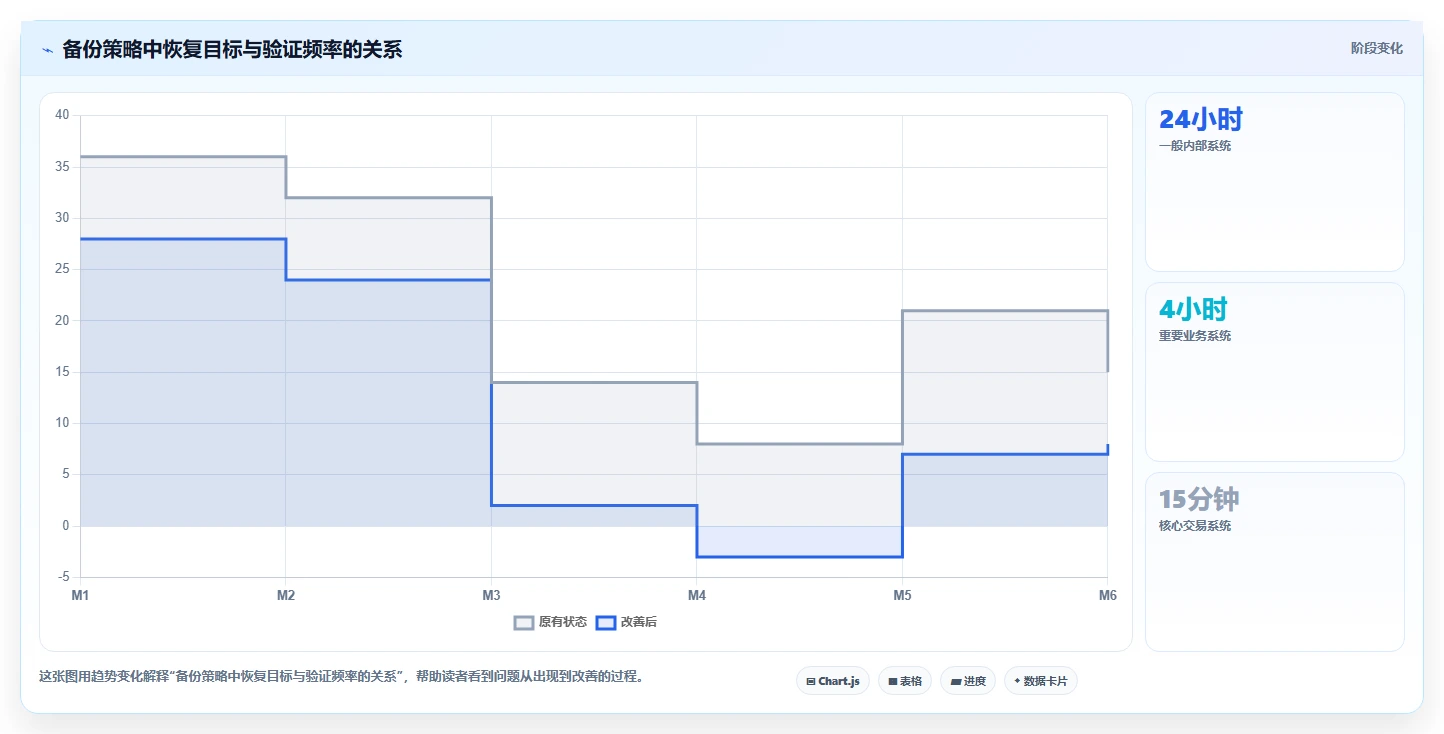Click the 阶段变化 label in header
Image resolution: width=1444 pixels, height=734 pixels.
(x=1377, y=48)
